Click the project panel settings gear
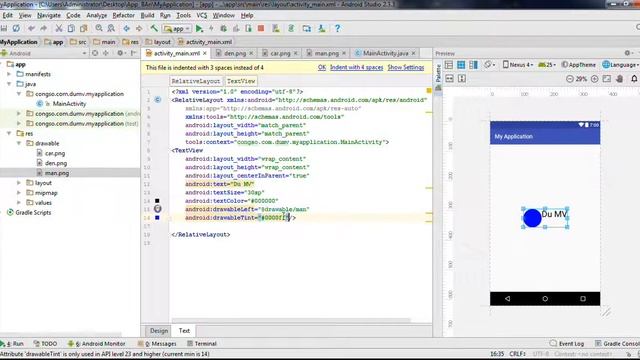Image resolution: width=640 pixels, height=360 pixels. [120, 53]
